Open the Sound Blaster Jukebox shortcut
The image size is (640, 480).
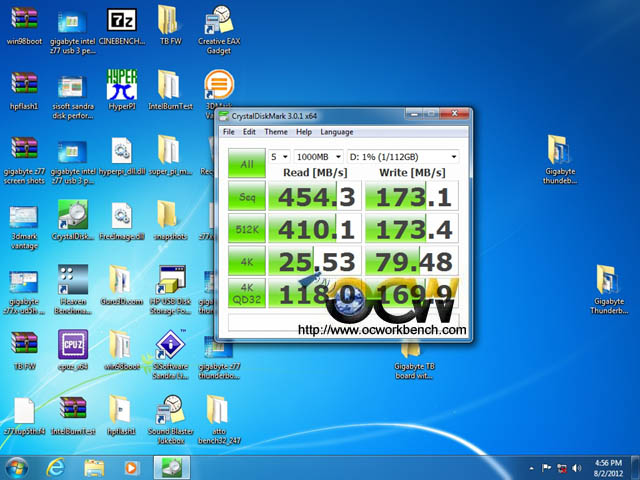pos(169,409)
